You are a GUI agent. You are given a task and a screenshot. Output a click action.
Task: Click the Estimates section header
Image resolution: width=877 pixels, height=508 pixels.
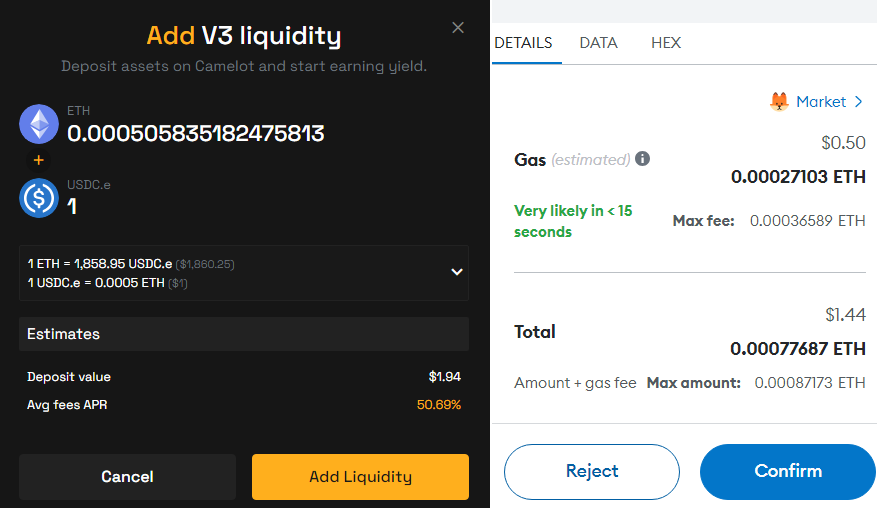pos(244,334)
